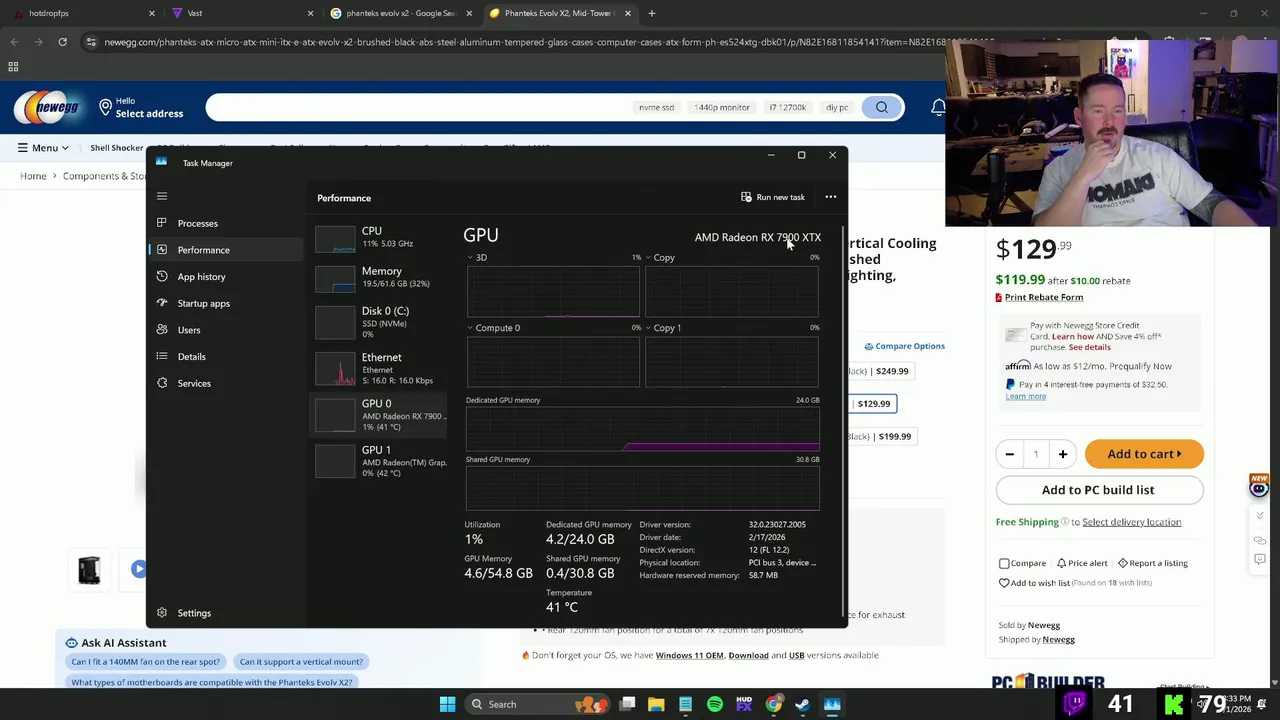Select the Users page
This screenshot has height=720, width=1280.
pyautogui.click(x=189, y=330)
